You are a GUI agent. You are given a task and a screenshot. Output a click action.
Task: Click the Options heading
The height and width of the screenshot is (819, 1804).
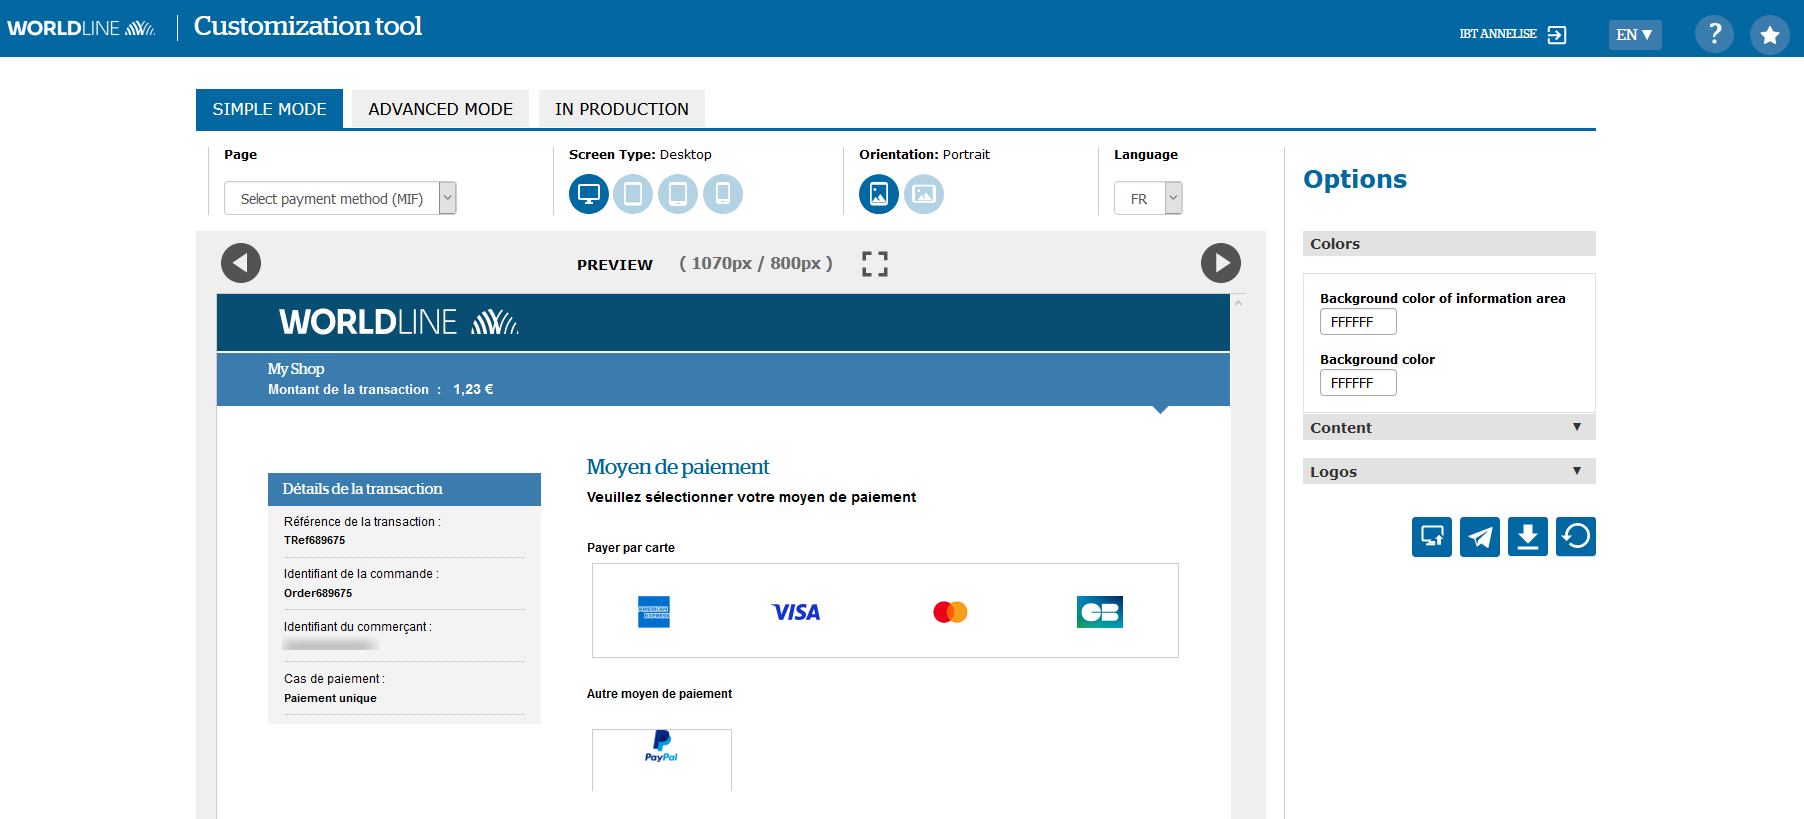pyautogui.click(x=1355, y=179)
